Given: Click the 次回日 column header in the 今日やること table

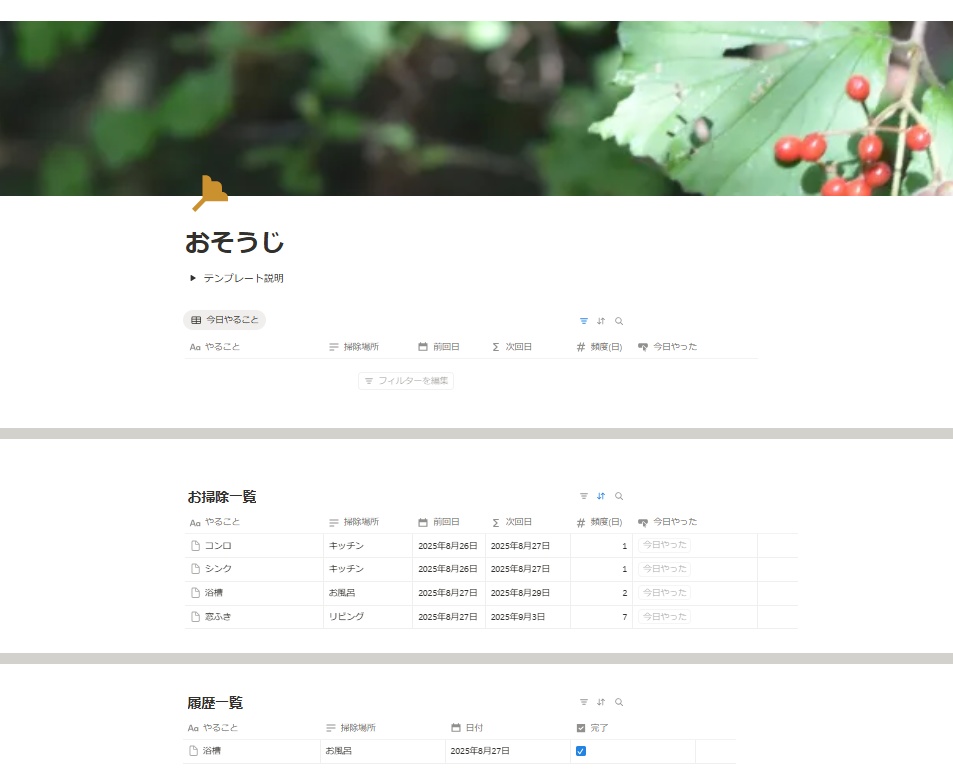Looking at the screenshot, I should (x=512, y=347).
